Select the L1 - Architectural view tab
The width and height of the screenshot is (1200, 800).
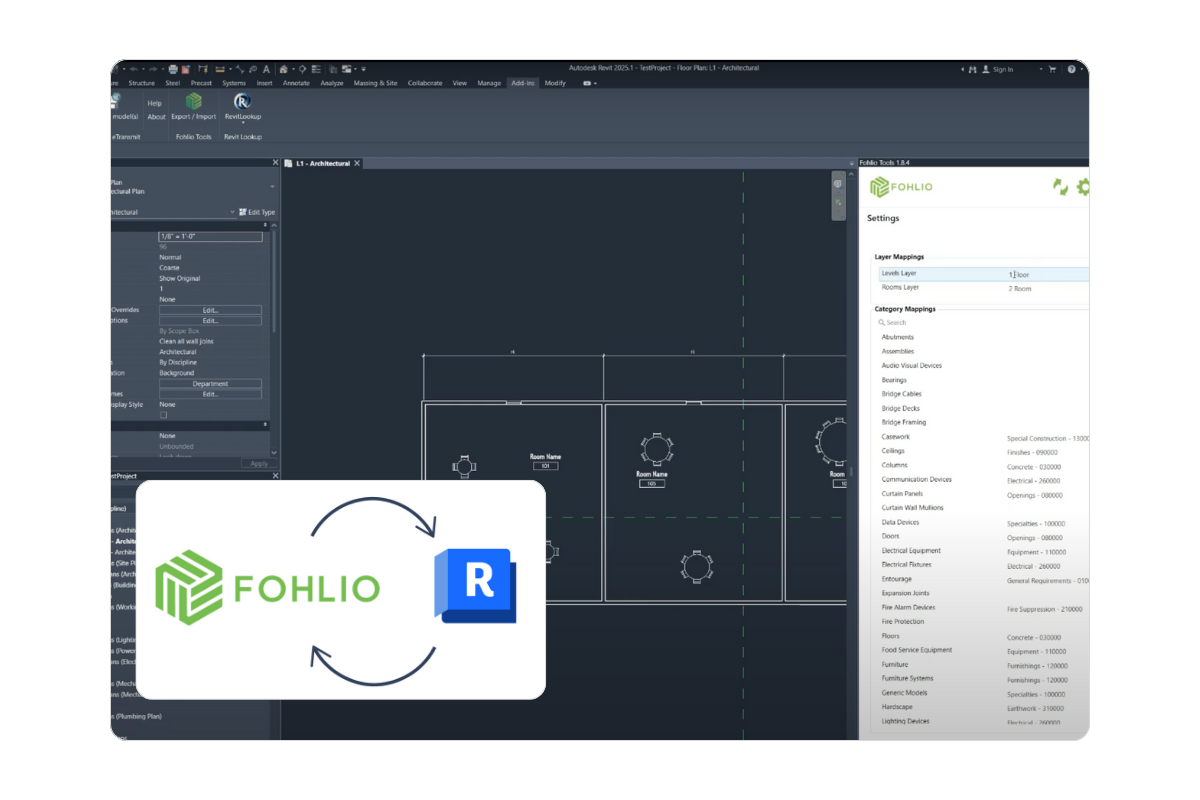point(322,162)
